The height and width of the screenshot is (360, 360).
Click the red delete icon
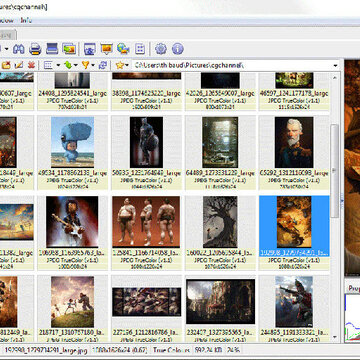tap(31, 65)
